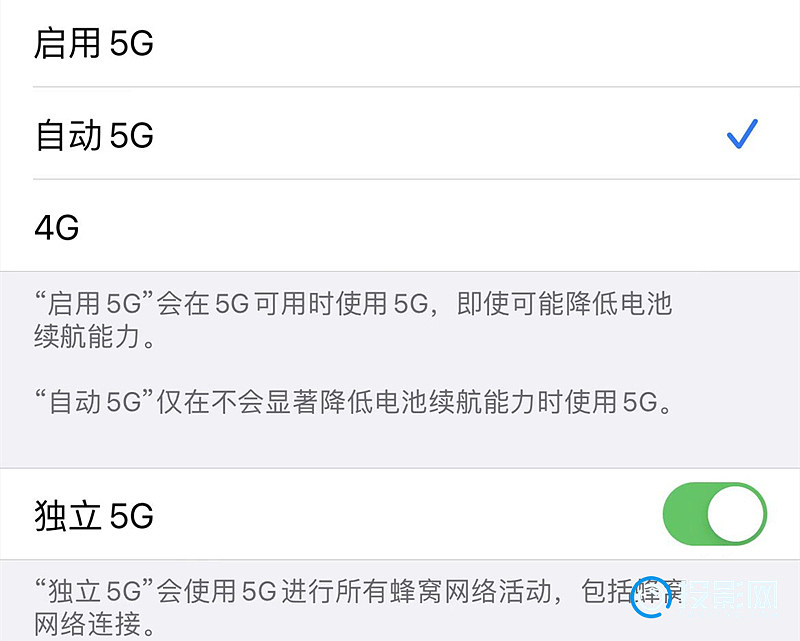Select the 自动 5G option label
The width and height of the screenshot is (800, 641).
(94, 134)
